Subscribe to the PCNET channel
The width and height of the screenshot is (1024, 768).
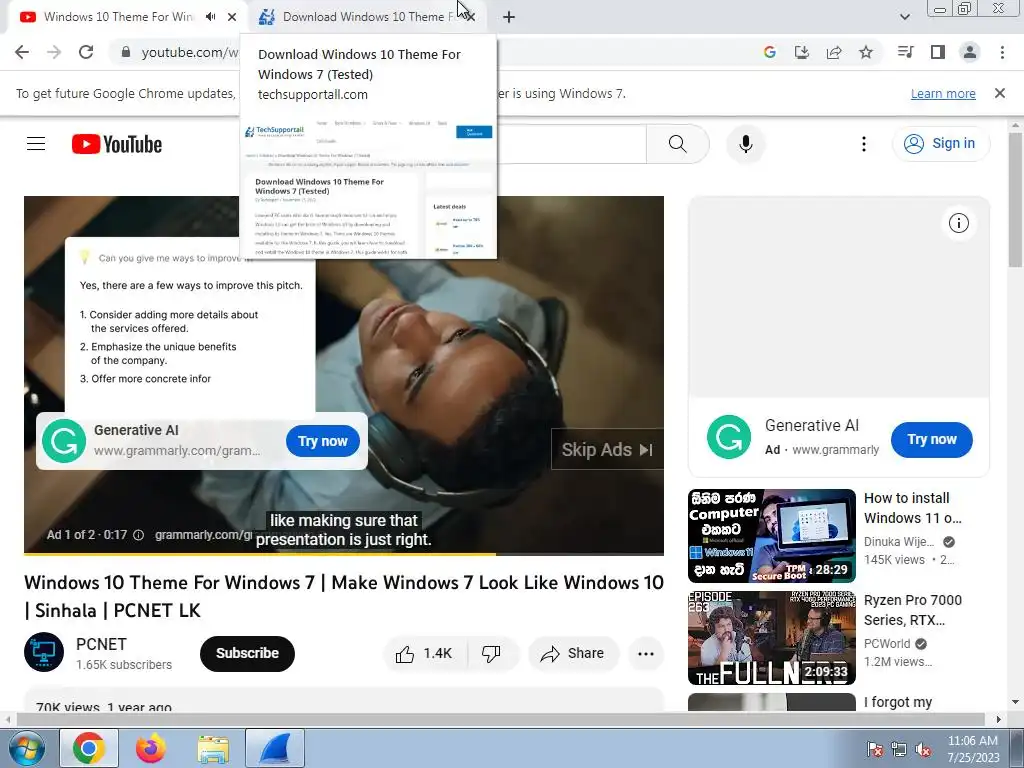tap(248, 654)
